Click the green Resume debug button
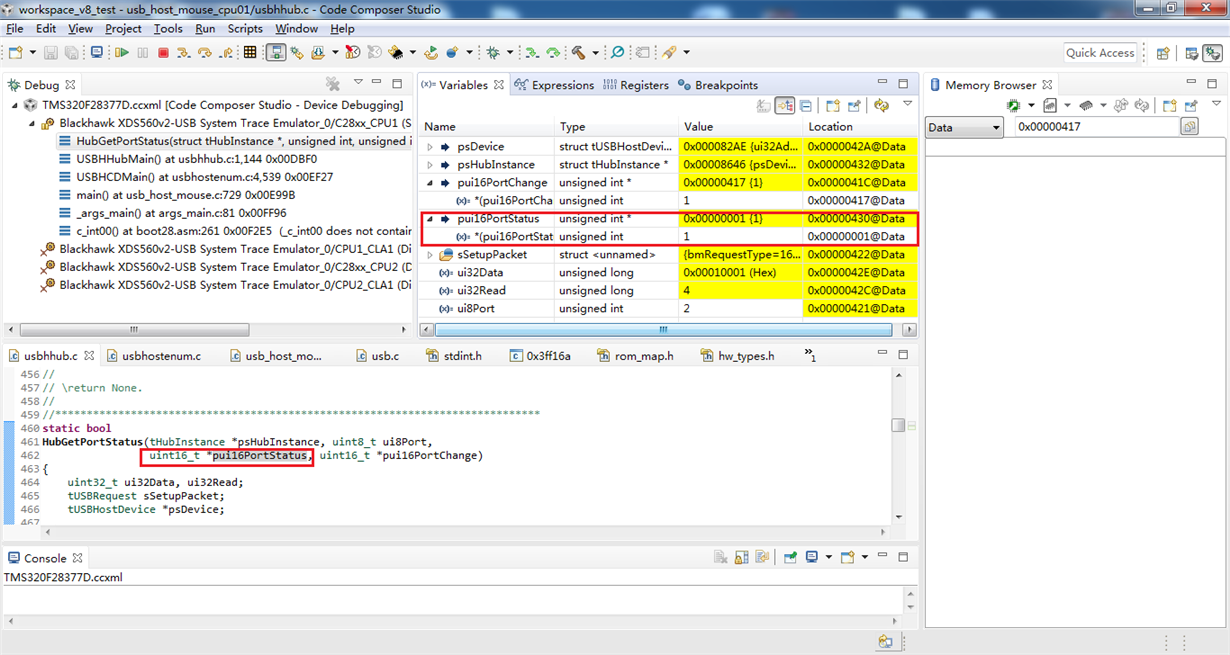The height and width of the screenshot is (655, 1230). pos(122,53)
